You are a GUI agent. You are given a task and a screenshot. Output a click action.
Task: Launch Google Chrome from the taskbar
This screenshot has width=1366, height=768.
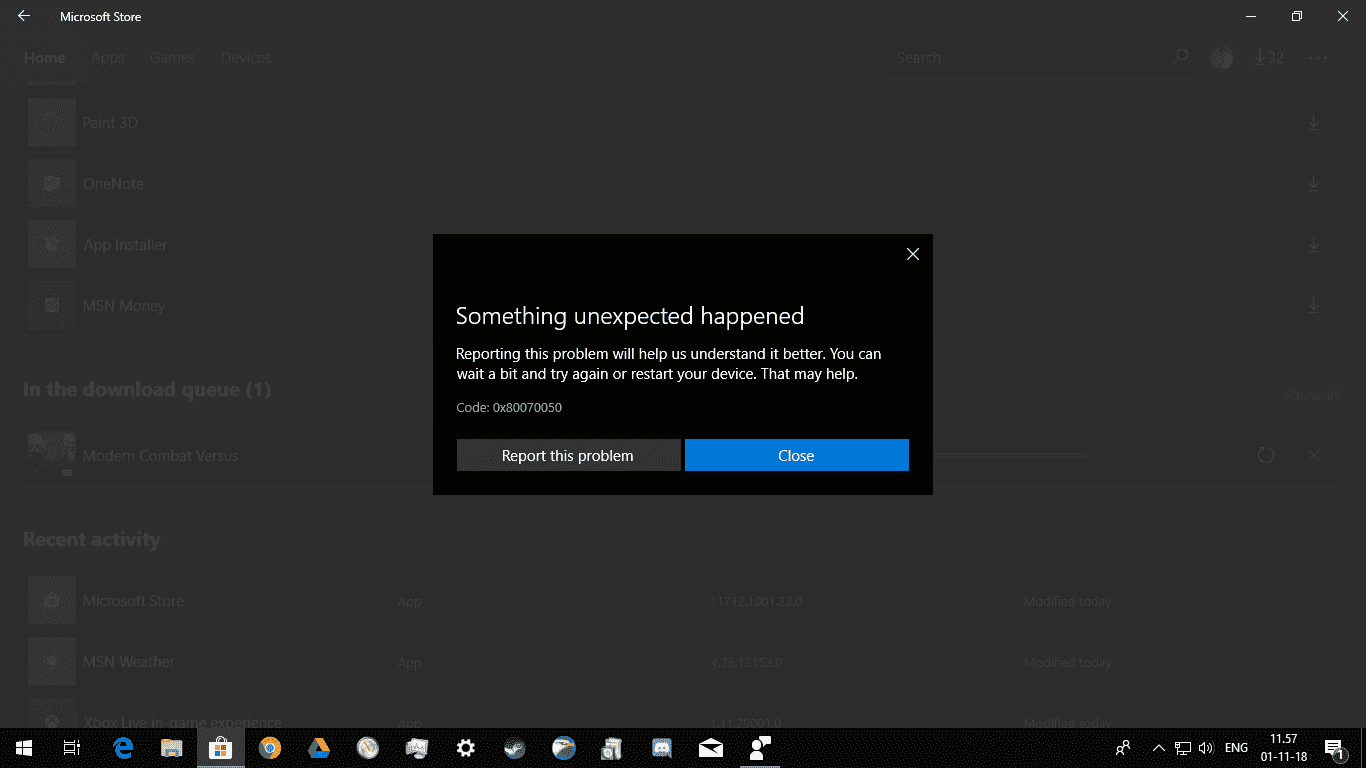pyautogui.click(x=270, y=748)
